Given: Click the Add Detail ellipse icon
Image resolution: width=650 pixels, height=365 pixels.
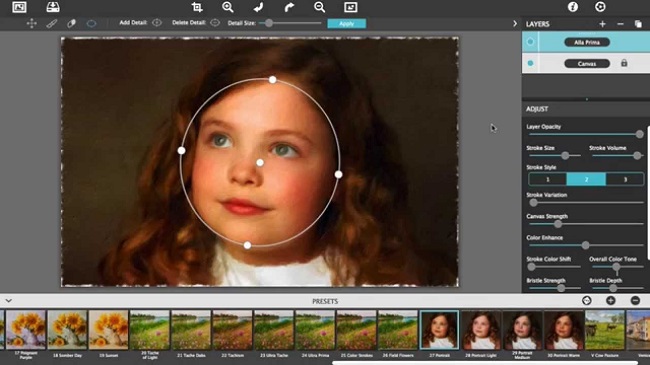Looking at the screenshot, I should (x=157, y=23).
